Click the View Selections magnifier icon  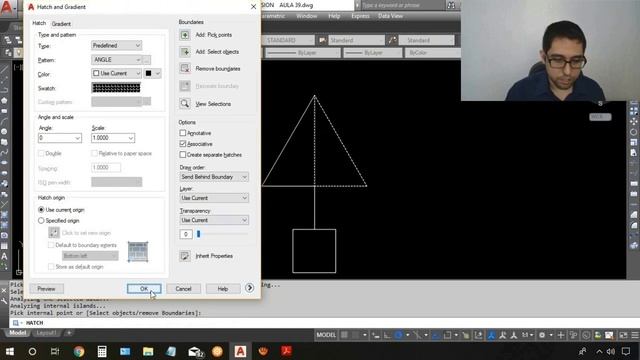tap(184, 104)
